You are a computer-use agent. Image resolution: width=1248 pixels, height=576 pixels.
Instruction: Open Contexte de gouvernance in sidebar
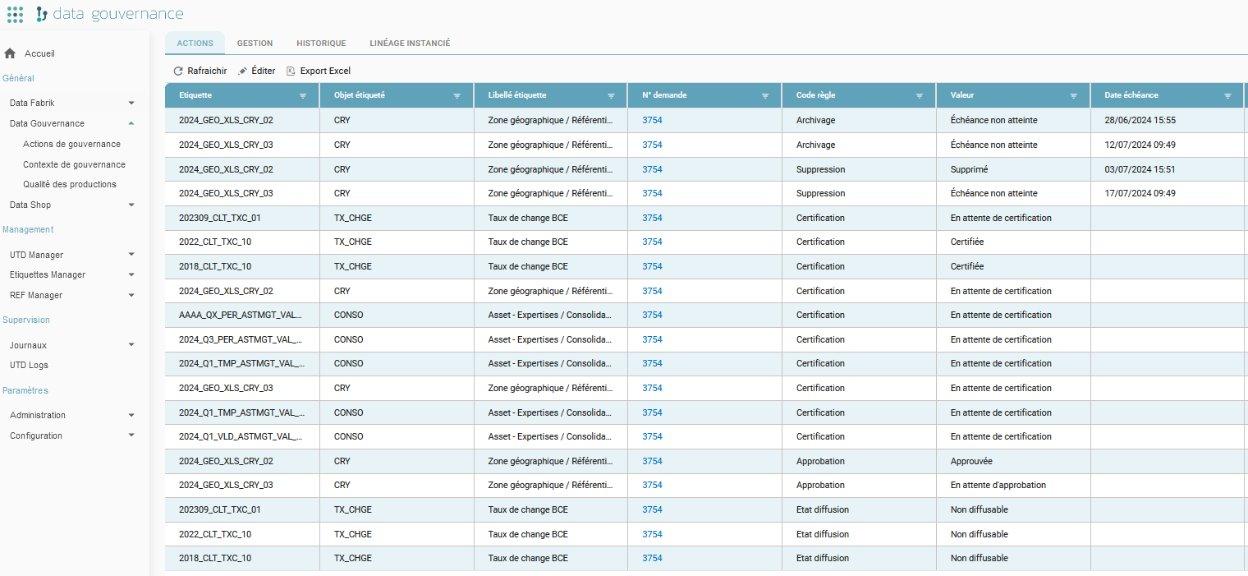click(74, 164)
